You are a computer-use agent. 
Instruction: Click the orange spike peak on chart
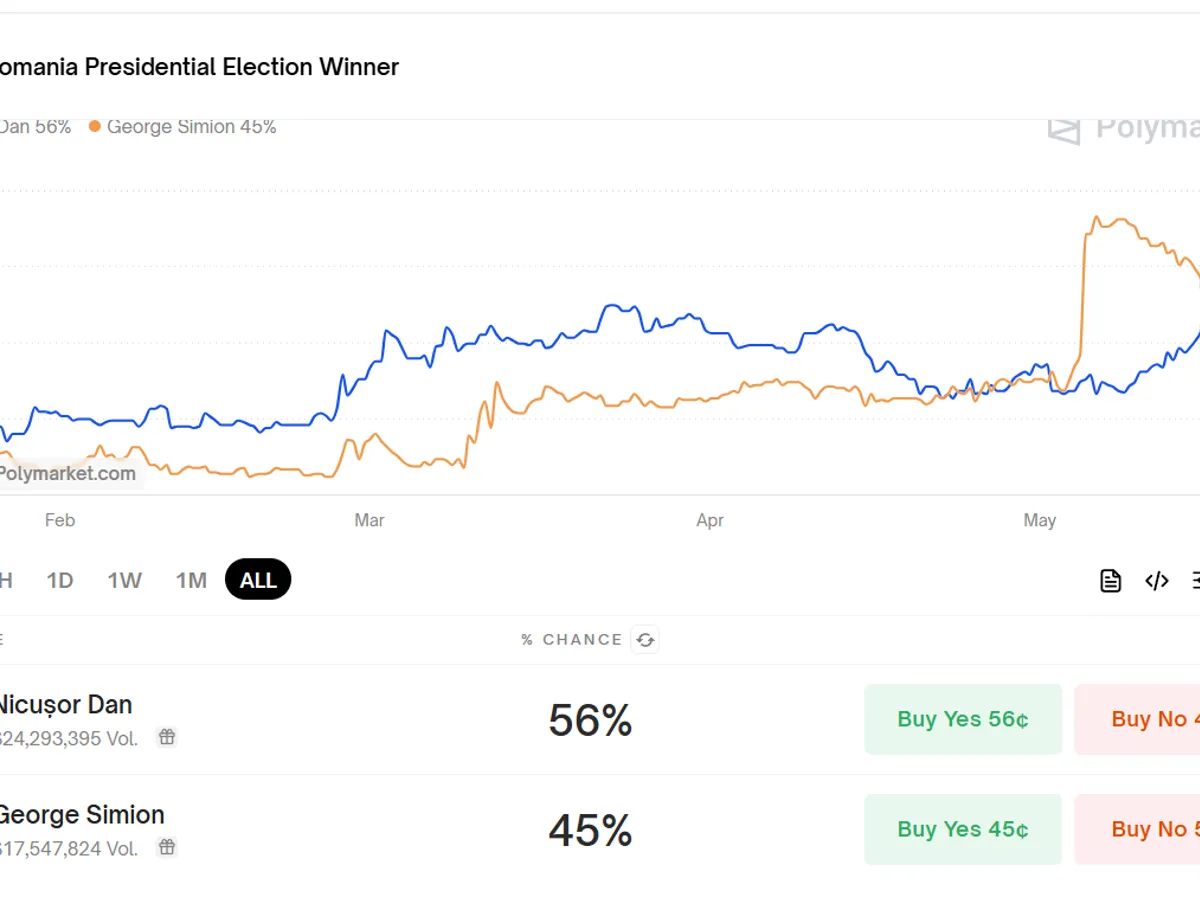pyautogui.click(x=1097, y=217)
